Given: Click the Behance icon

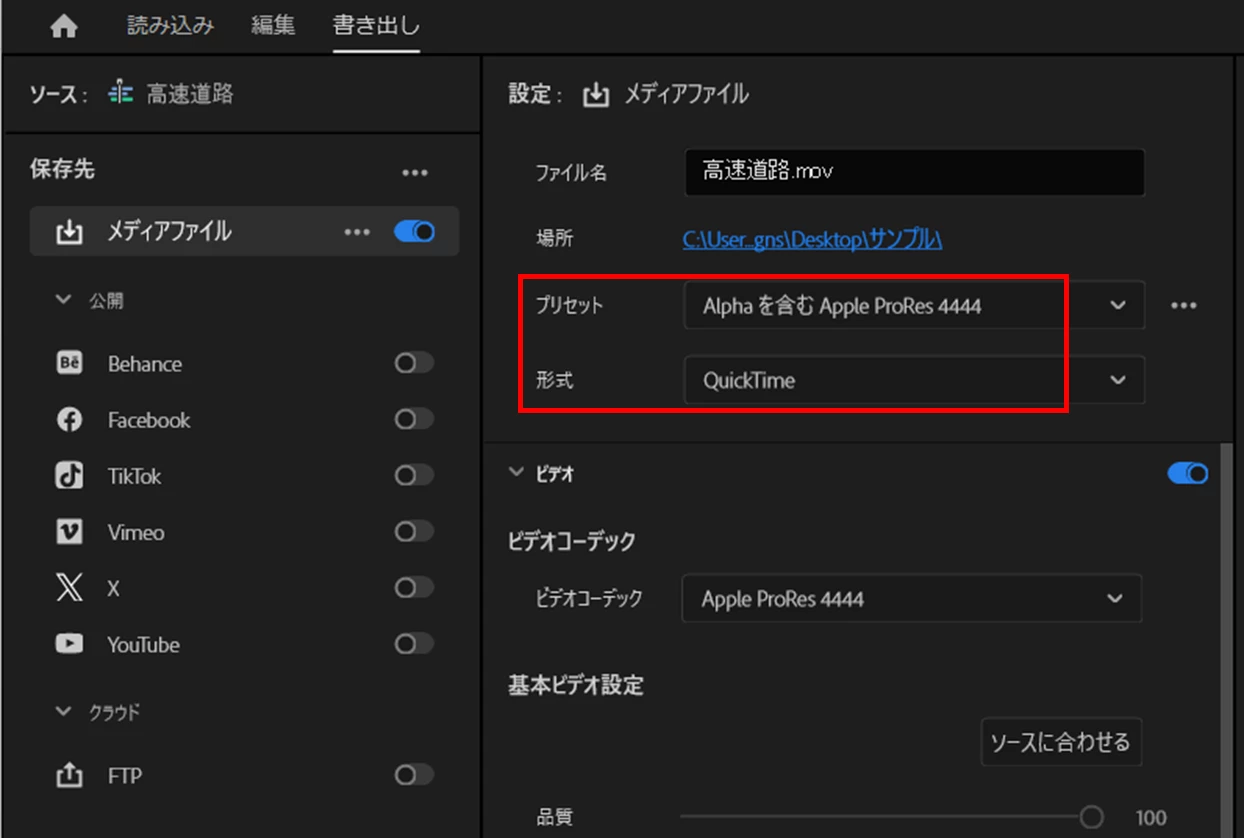Looking at the screenshot, I should click(x=69, y=364).
